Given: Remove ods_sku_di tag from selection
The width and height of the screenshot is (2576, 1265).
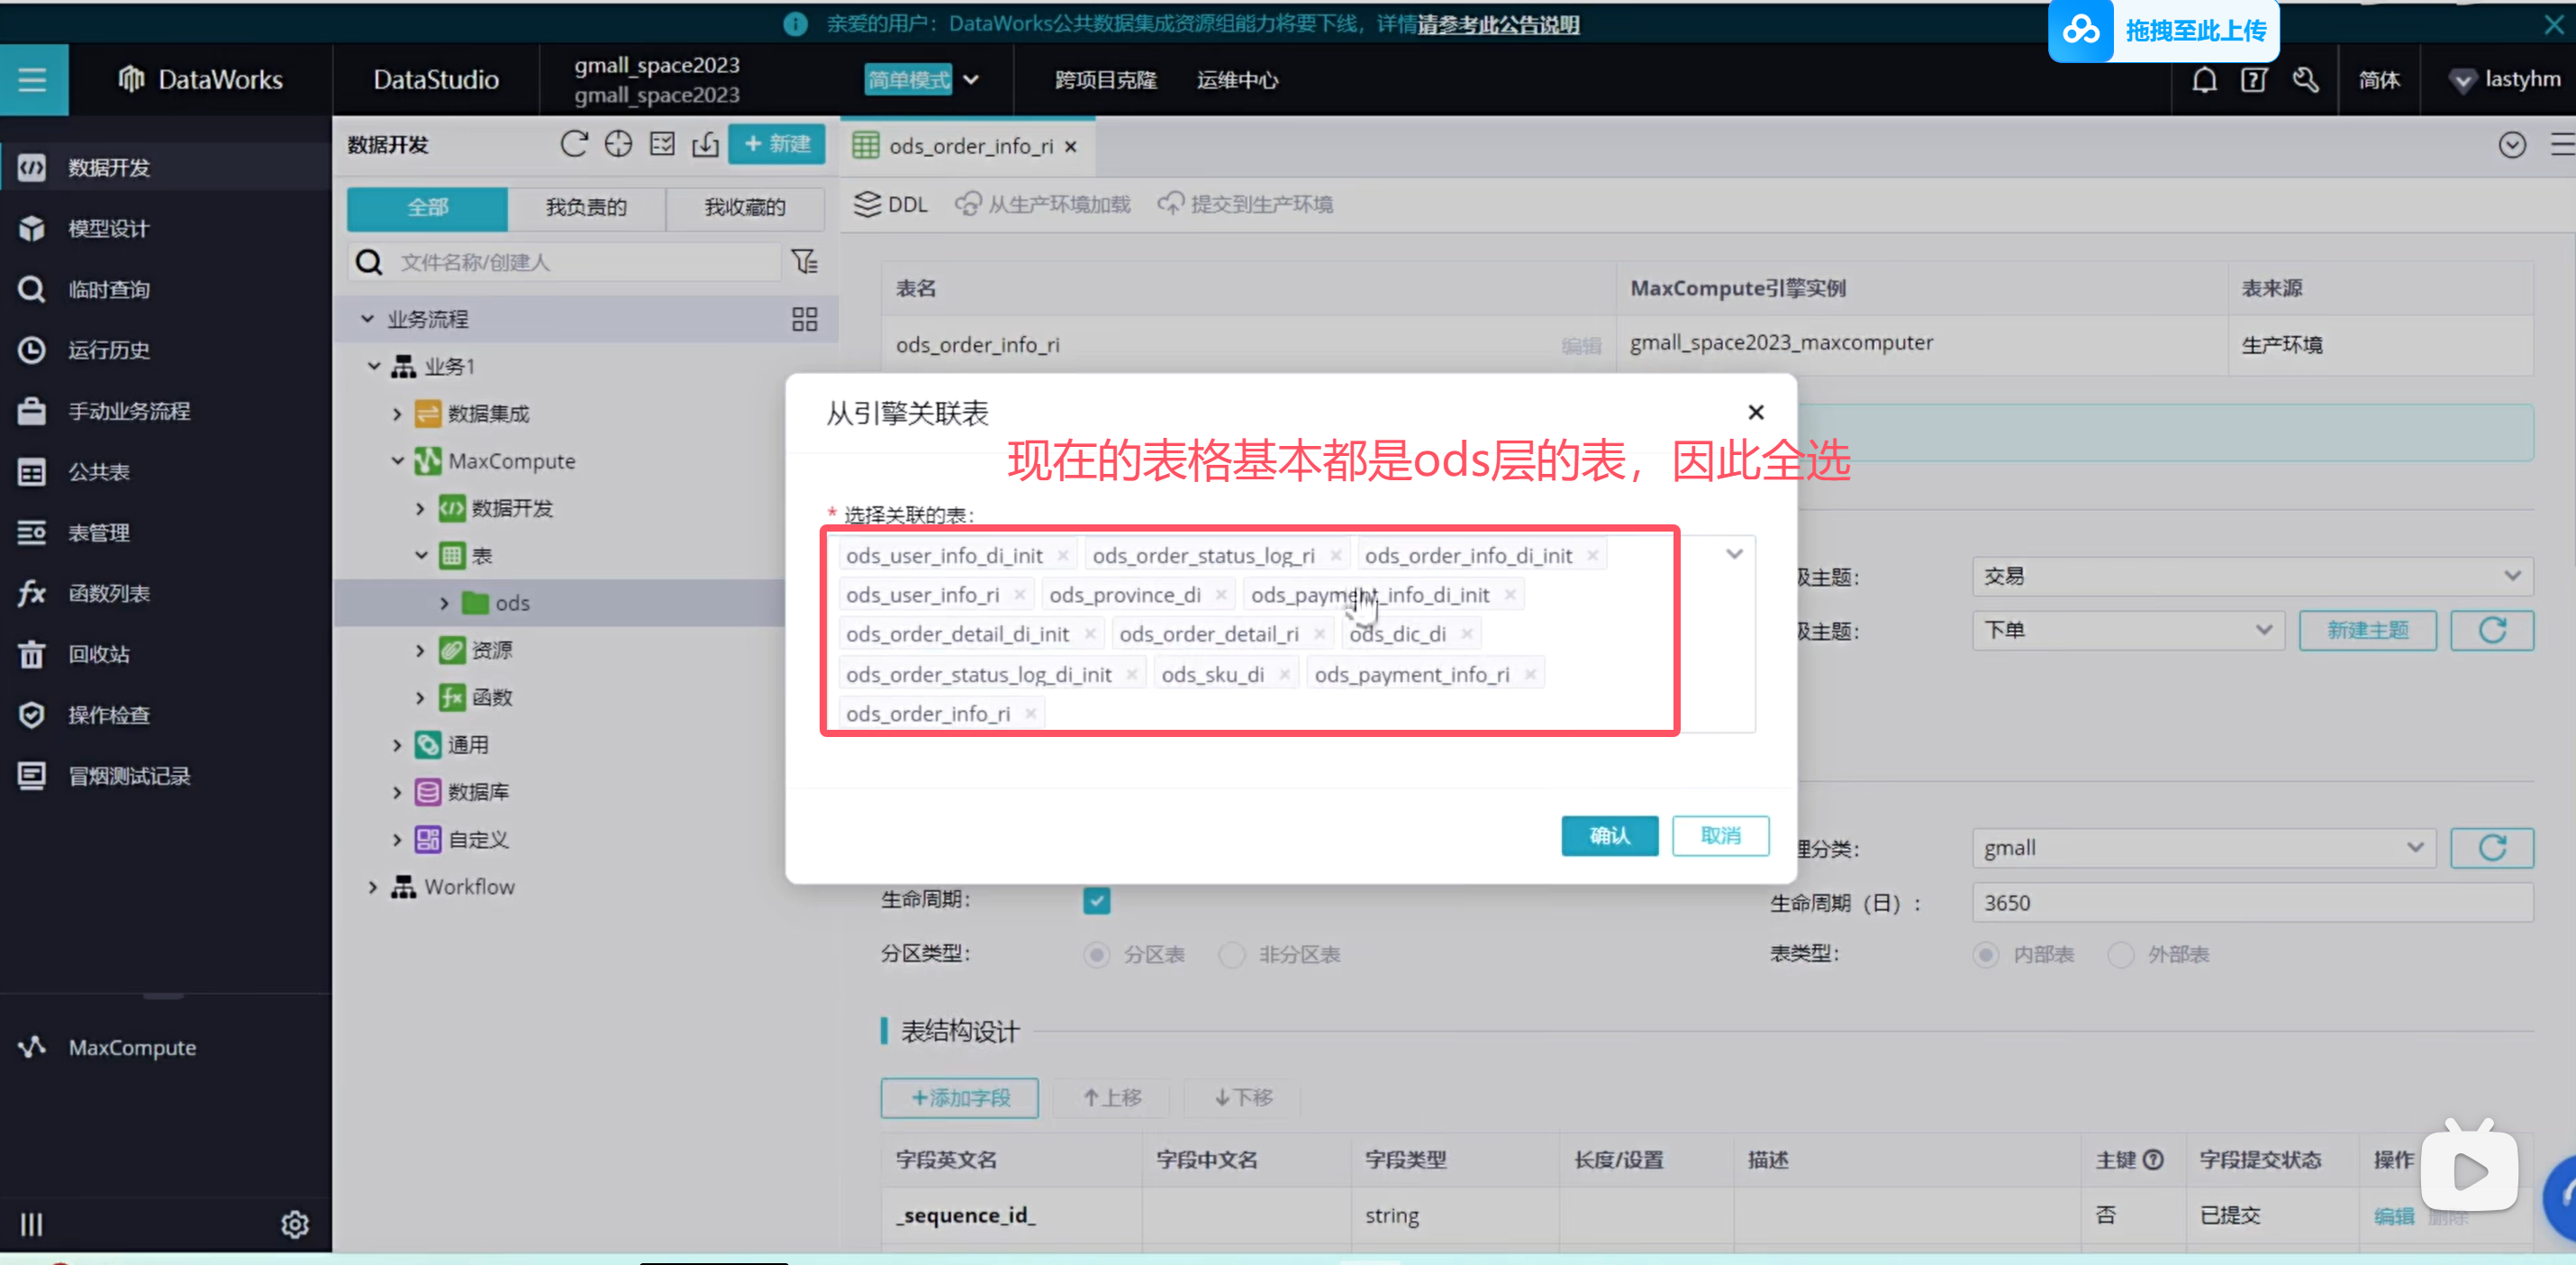Looking at the screenshot, I should pyautogui.click(x=1285, y=675).
